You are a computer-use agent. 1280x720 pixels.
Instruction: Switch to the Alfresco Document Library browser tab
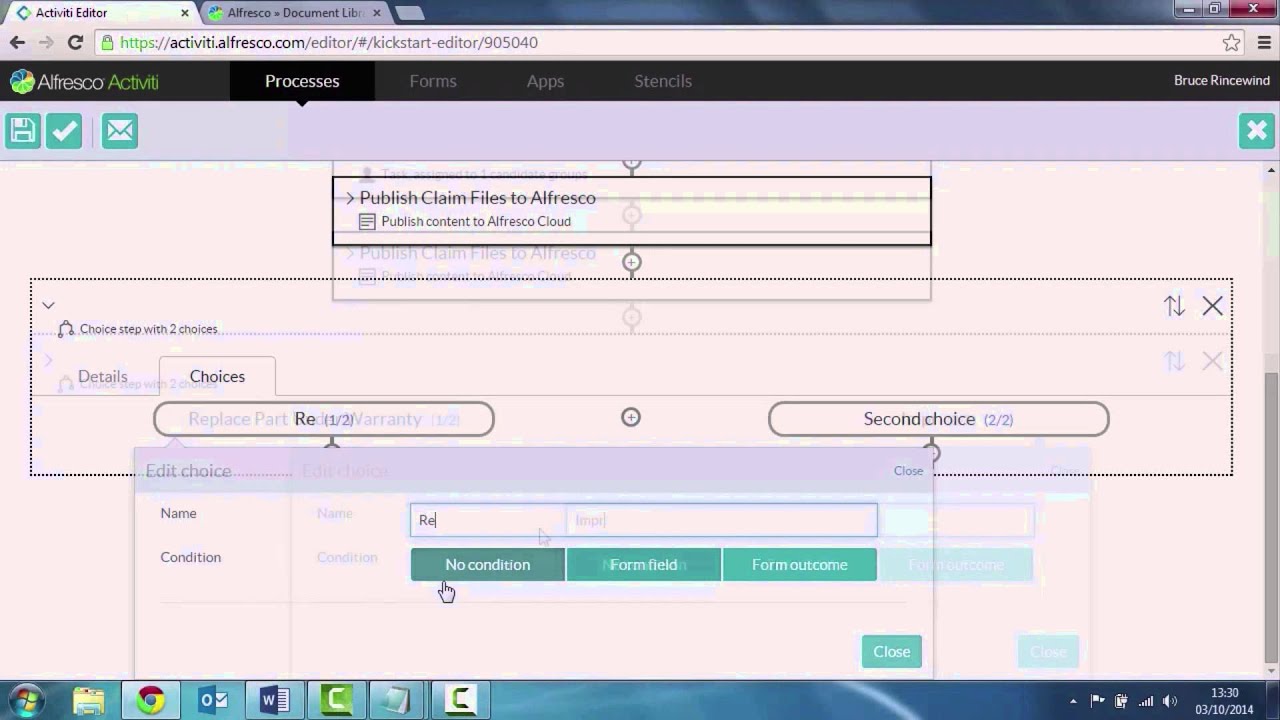[295, 13]
